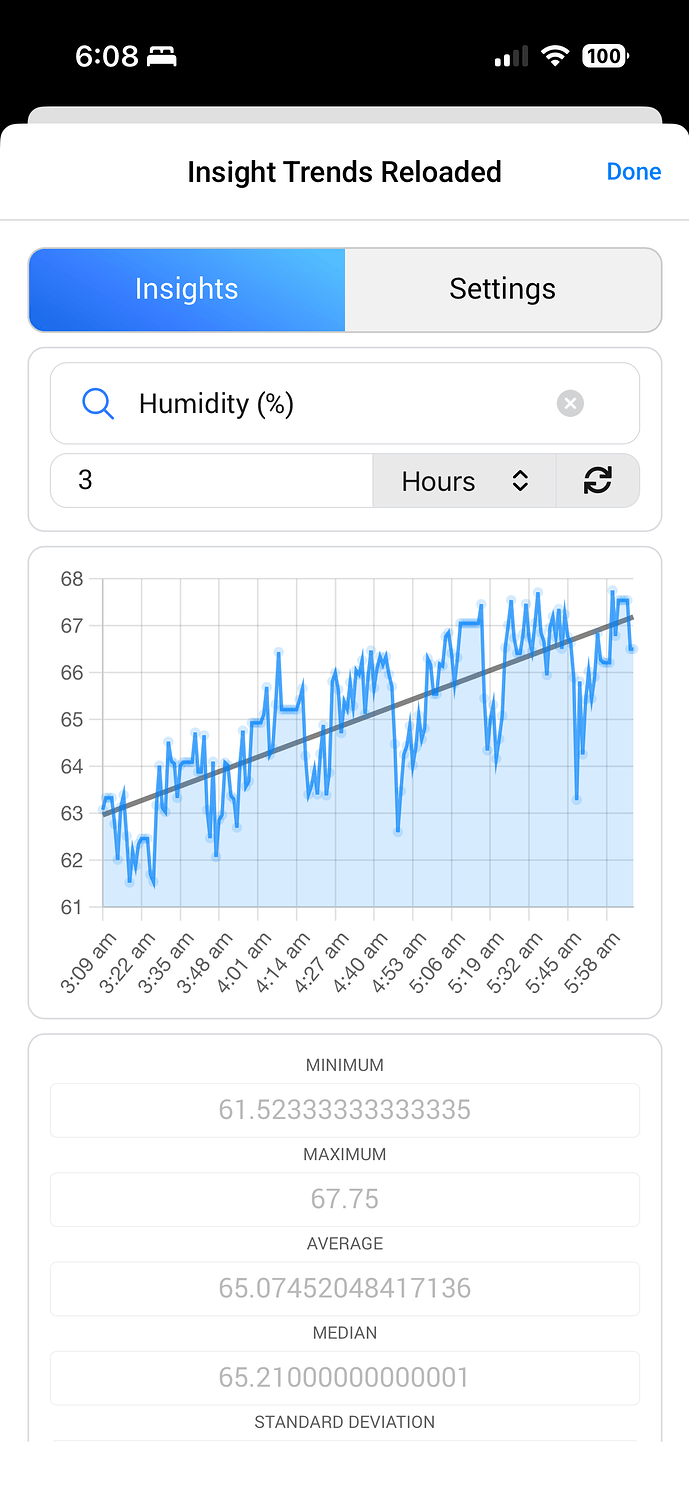
Task: Switch to the Settings tab
Action: click(502, 289)
